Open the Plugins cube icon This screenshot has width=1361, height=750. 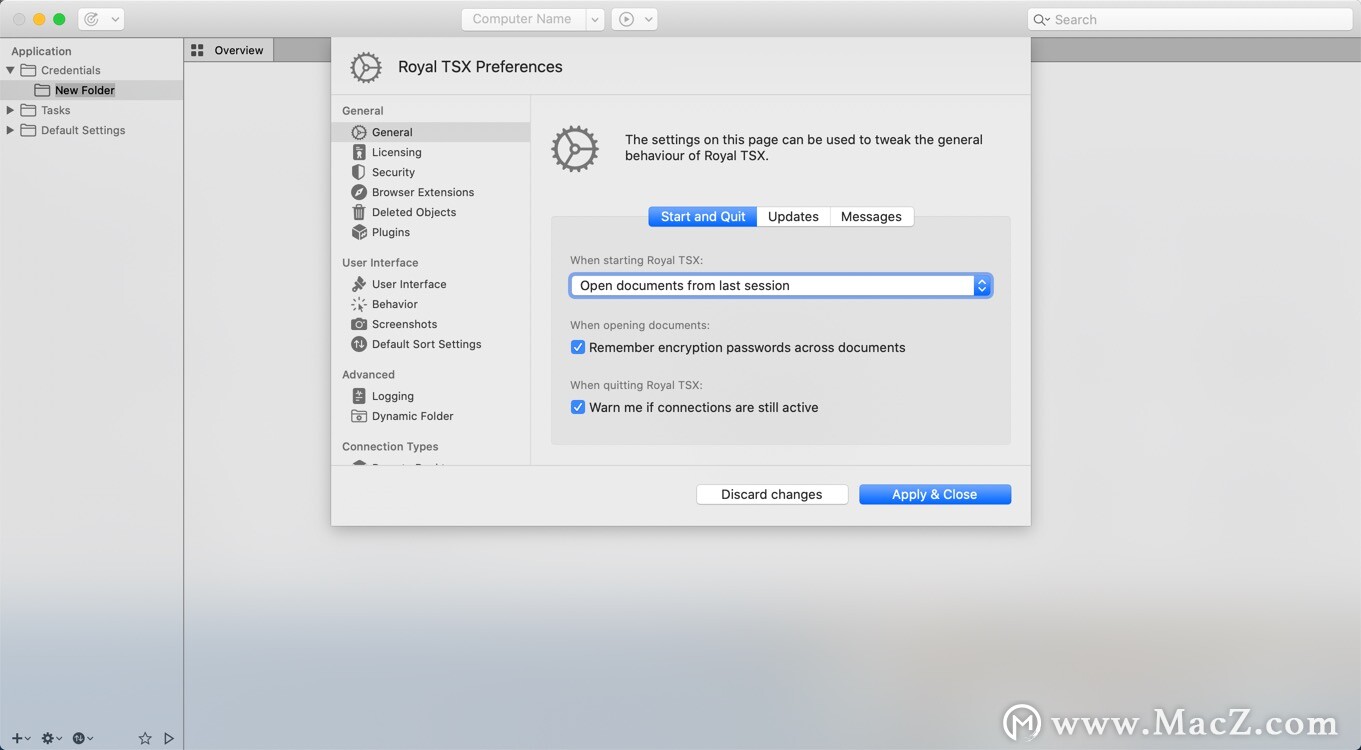359,232
